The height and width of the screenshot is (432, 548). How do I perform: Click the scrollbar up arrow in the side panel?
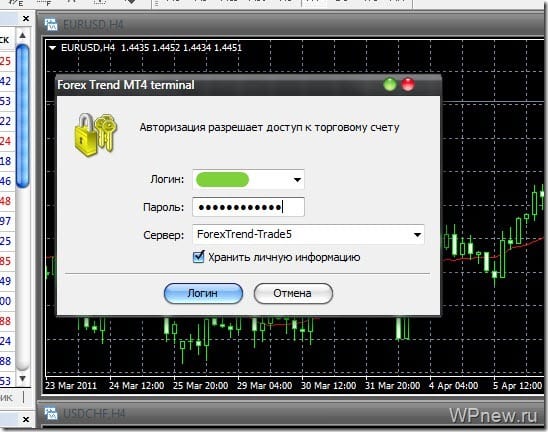(22, 35)
